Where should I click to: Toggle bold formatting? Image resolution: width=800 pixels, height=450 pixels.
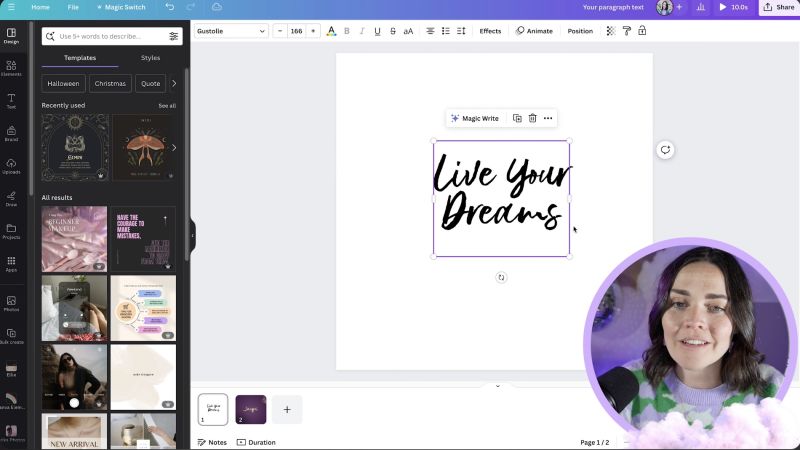pyautogui.click(x=347, y=31)
